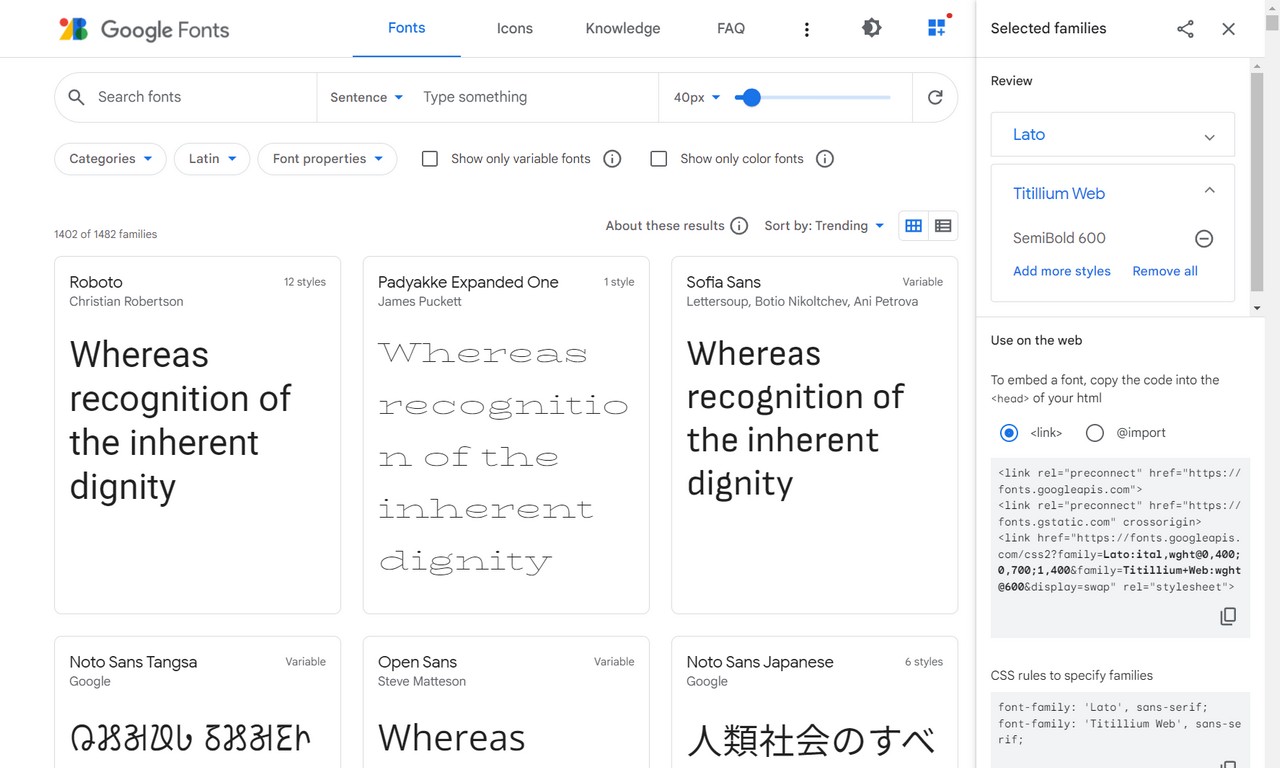Open the Padyakke Expanded One font card

tap(506, 435)
